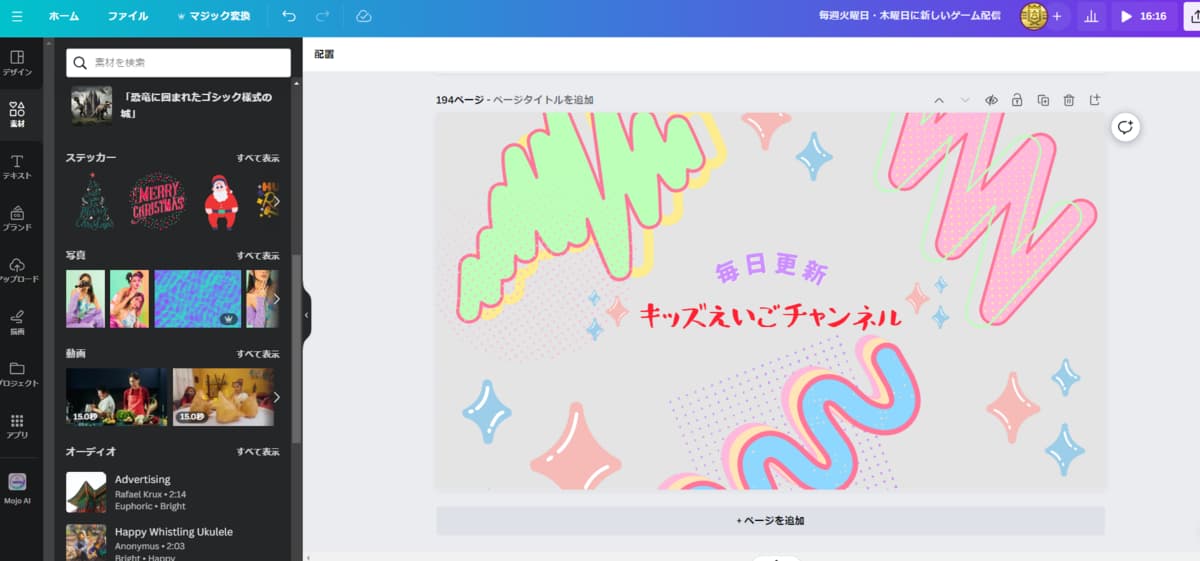Open the ブランド sidebar panel
Screen dimensions: 1200x561
17,219
